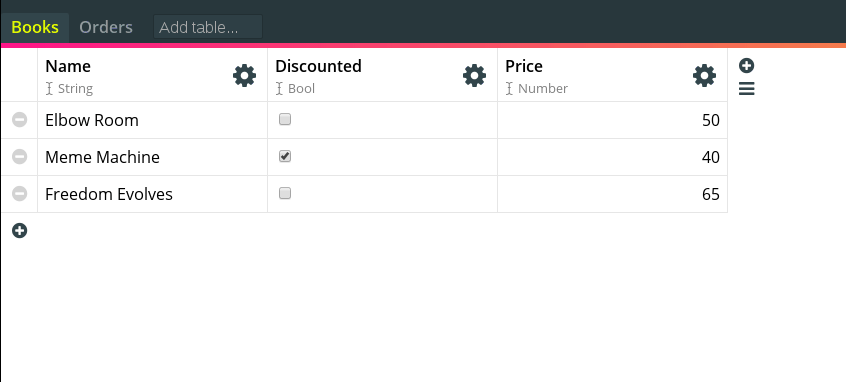Open settings gear for Price column
Image resolution: width=846 pixels, height=382 pixels.
point(704,76)
